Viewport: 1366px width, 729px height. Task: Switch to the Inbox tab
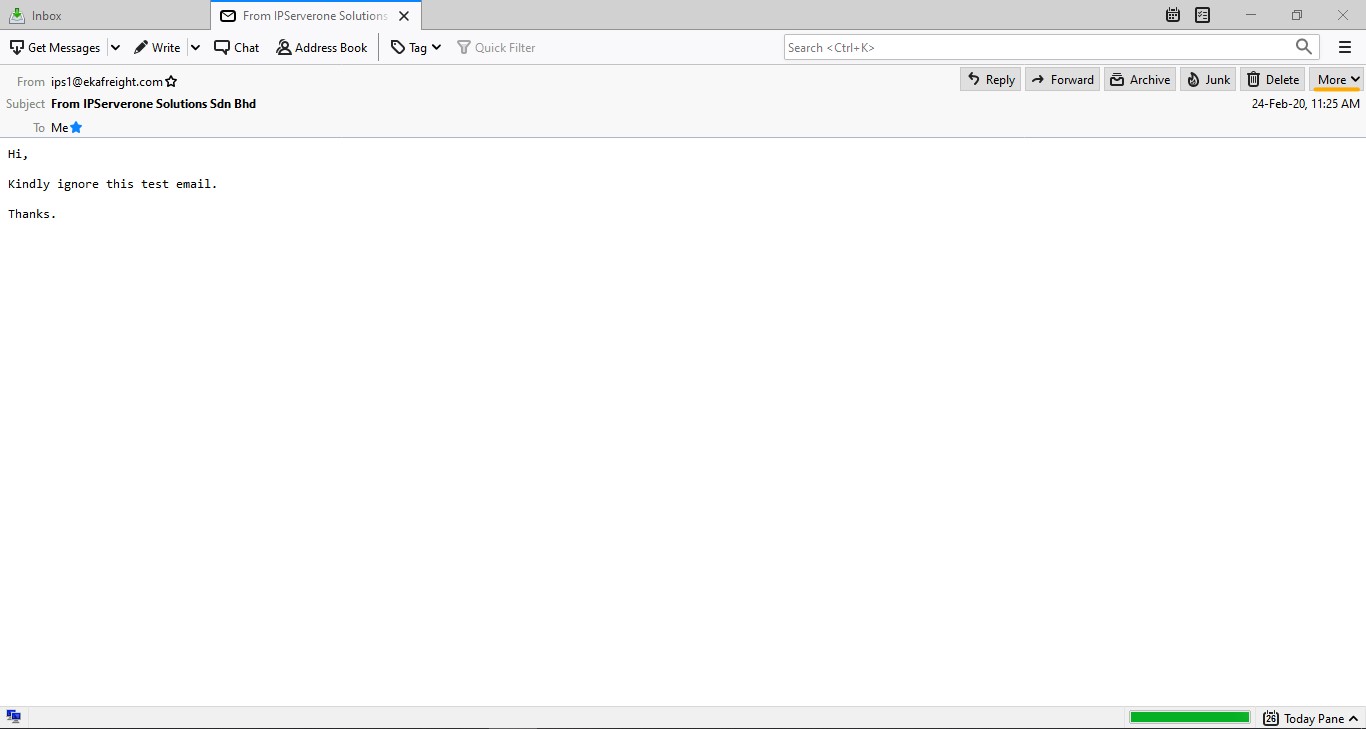point(45,15)
